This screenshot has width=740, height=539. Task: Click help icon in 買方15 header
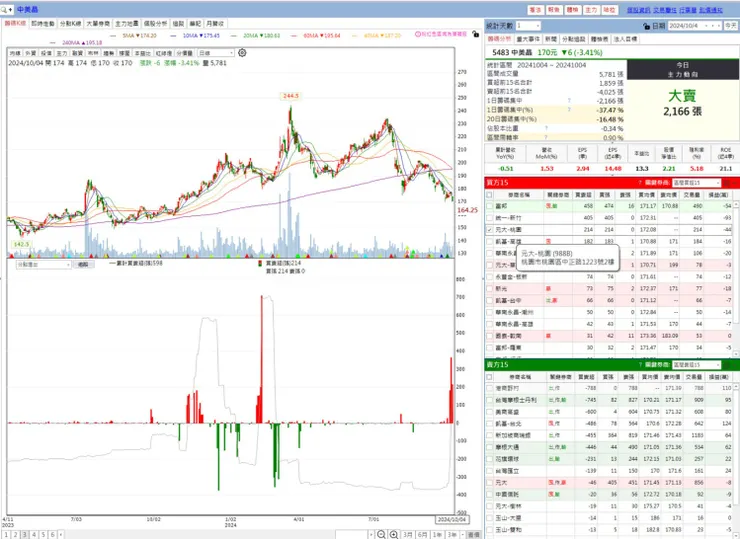tap(640, 183)
